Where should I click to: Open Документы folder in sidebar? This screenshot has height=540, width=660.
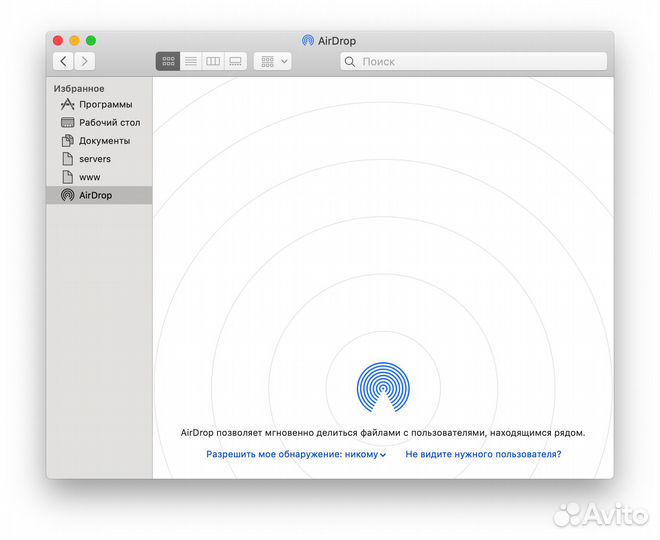[104, 141]
